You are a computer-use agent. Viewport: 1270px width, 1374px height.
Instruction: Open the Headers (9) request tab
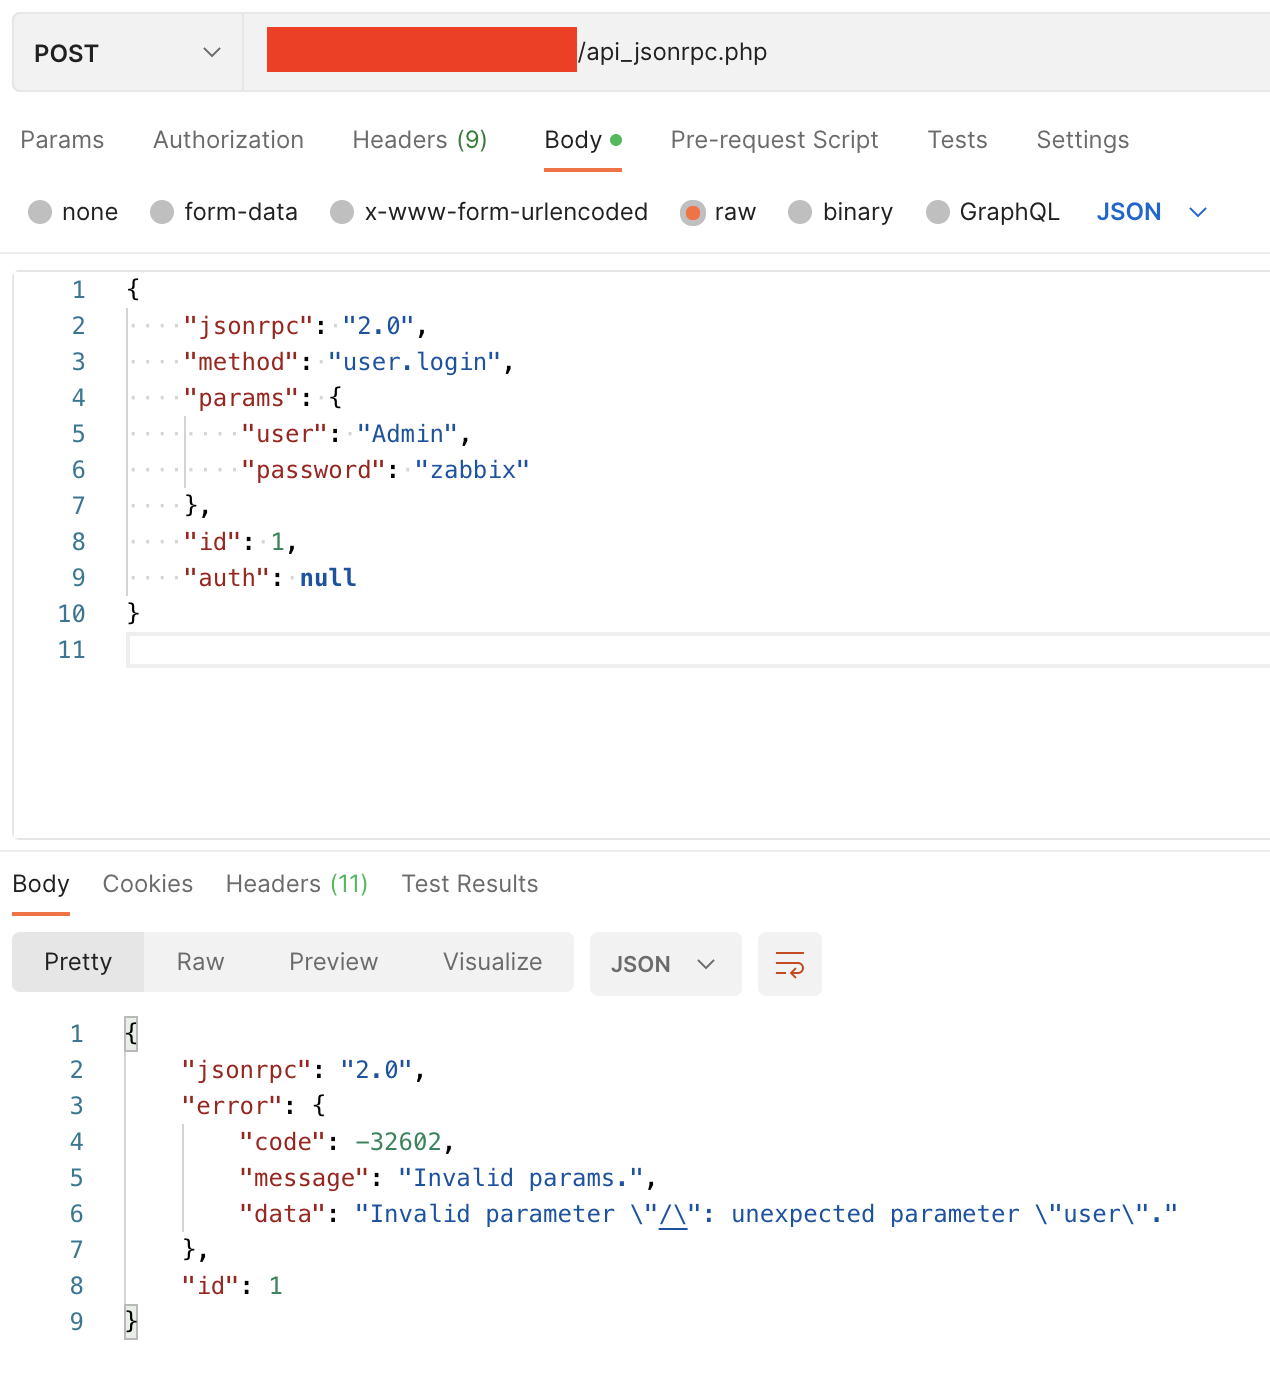pyautogui.click(x=420, y=140)
